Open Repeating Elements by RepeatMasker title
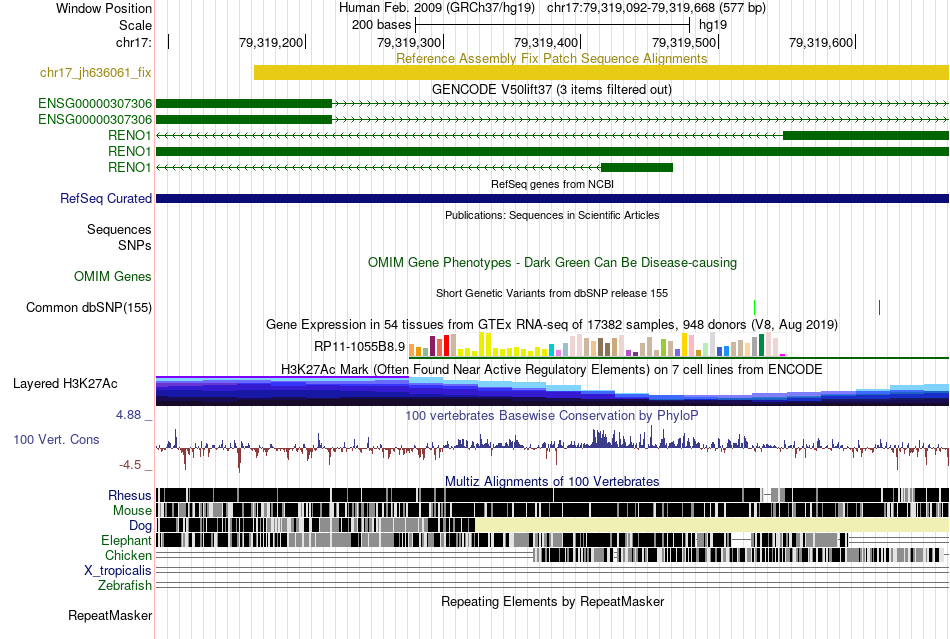The image size is (950, 639). point(552,602)
